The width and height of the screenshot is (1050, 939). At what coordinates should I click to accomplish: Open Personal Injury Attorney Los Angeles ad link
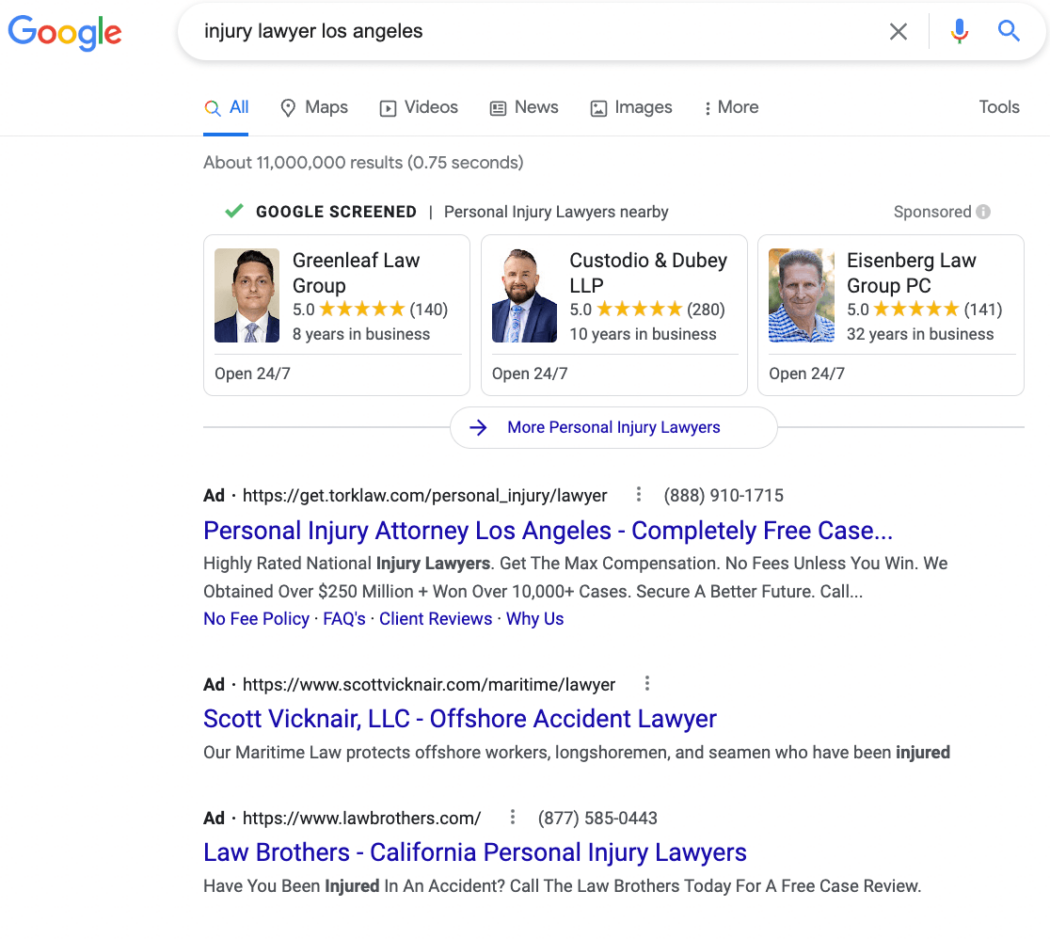(548, 530)
